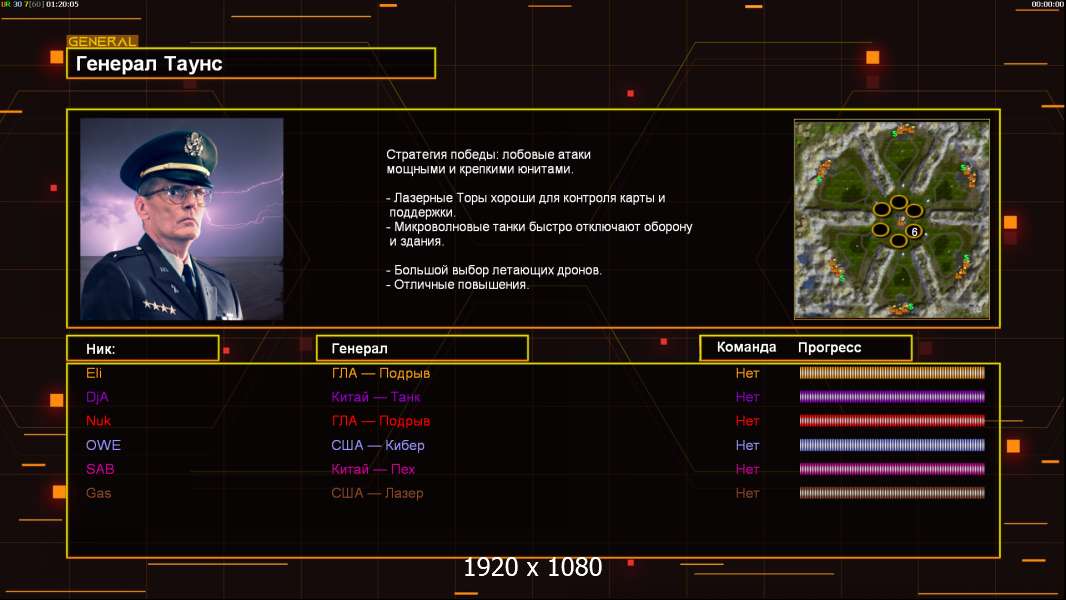Click General Townes portrait image
Viewport: 1066px width, 600px height.
pos(182,219)
